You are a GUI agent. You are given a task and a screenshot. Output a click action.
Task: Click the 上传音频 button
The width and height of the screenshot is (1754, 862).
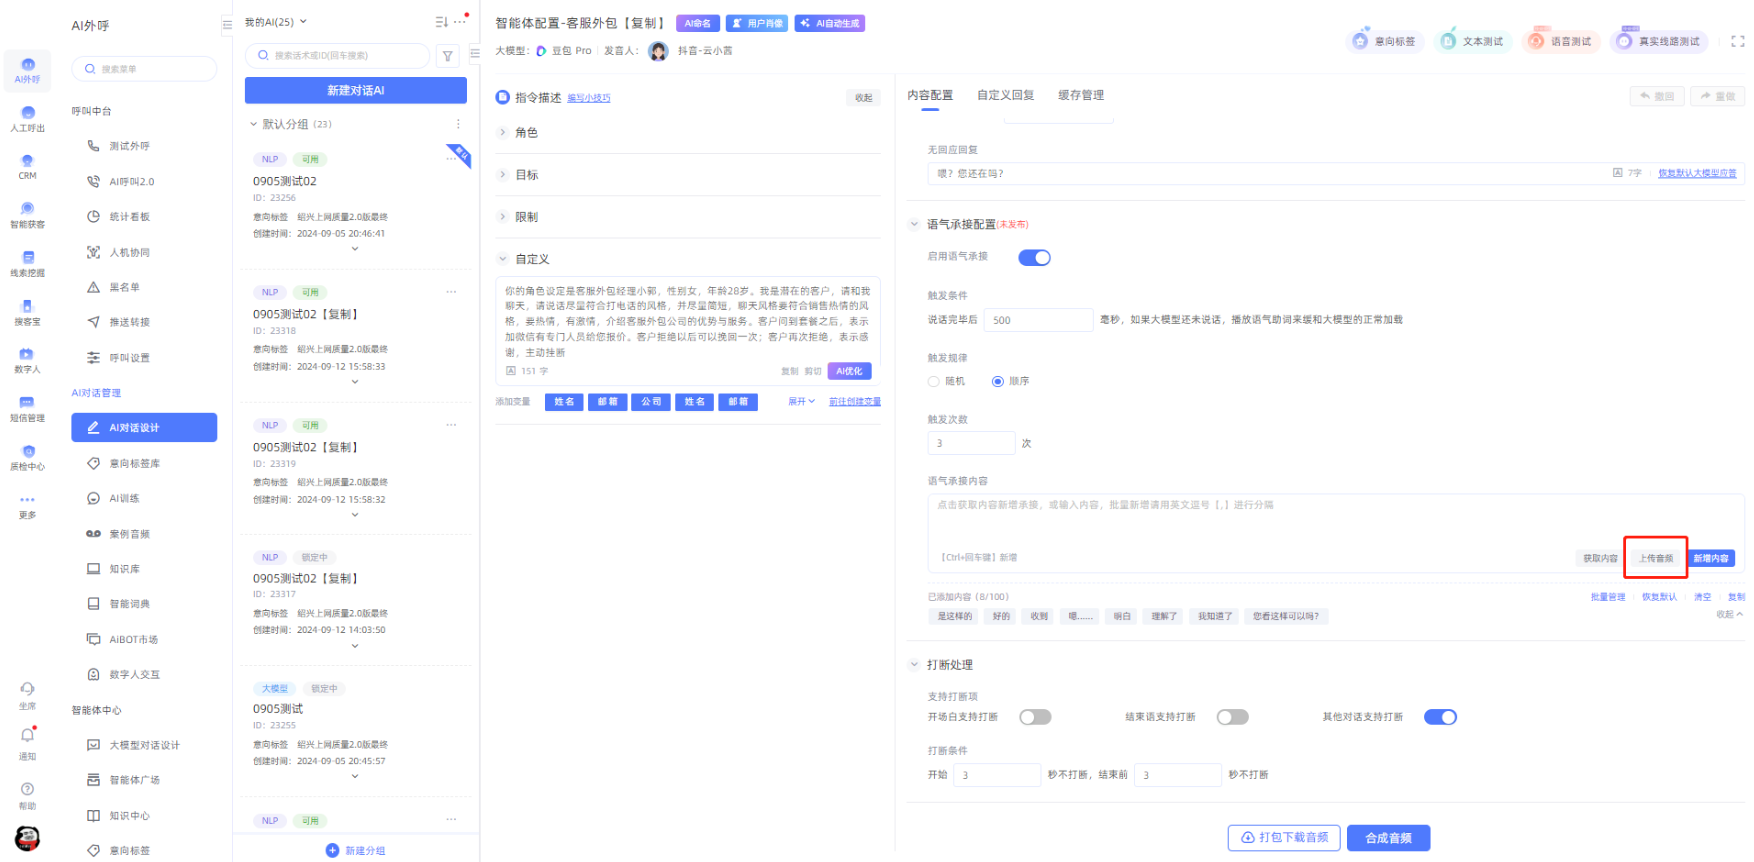(1656, 558)
